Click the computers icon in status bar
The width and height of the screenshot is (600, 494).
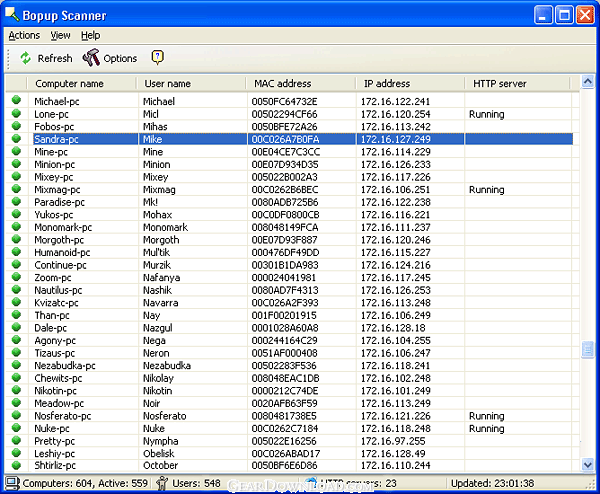12,483
